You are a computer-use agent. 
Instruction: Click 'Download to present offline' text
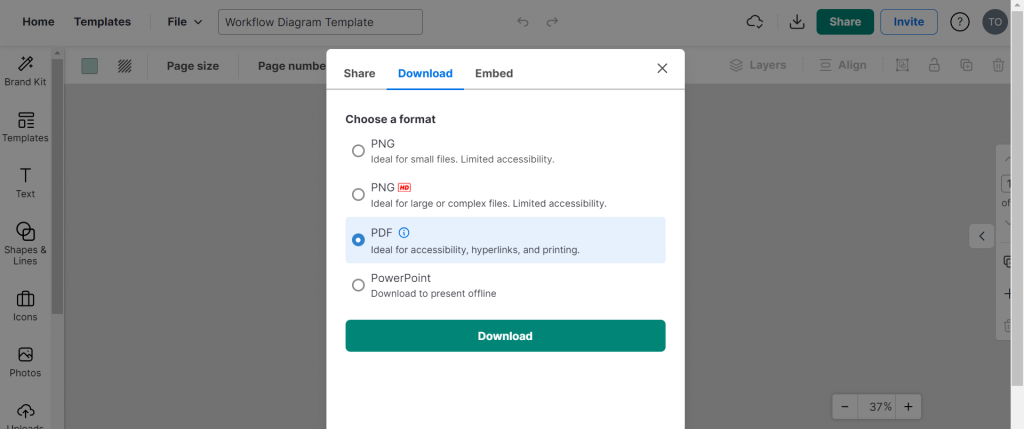pyautogui.click(x=434, y=294)
